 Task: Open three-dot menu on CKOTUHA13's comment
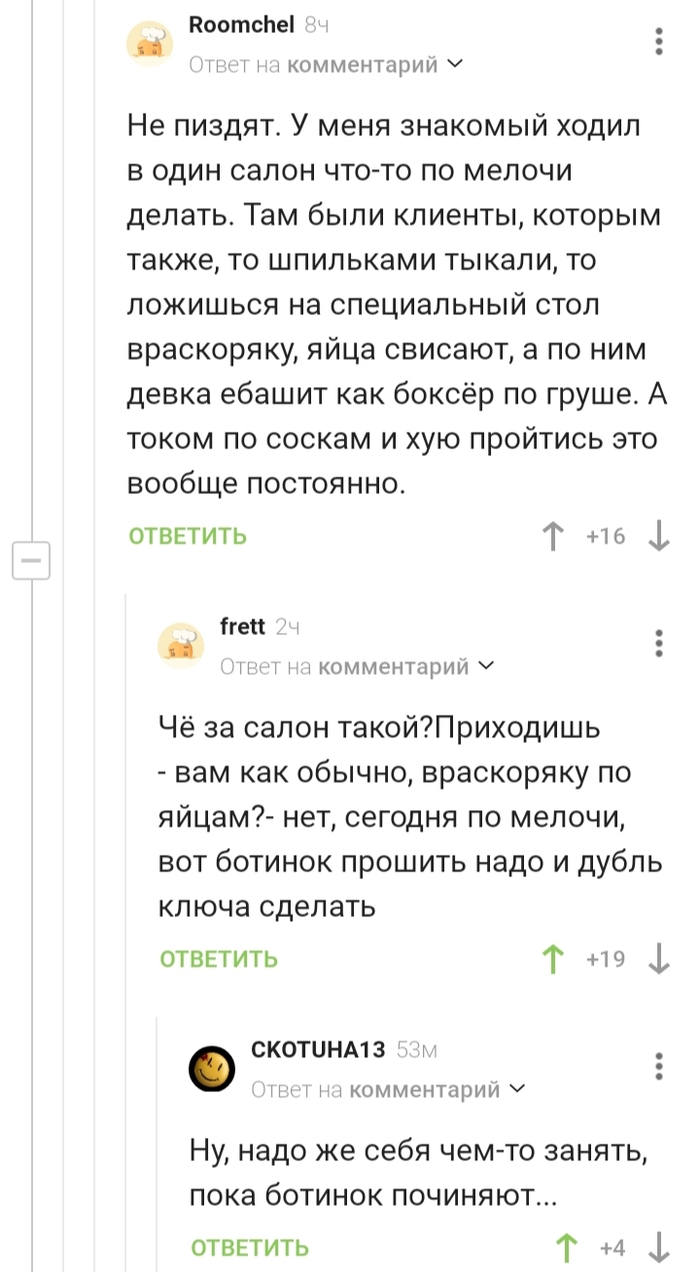pyautogui.click(x=658, y=1066)
